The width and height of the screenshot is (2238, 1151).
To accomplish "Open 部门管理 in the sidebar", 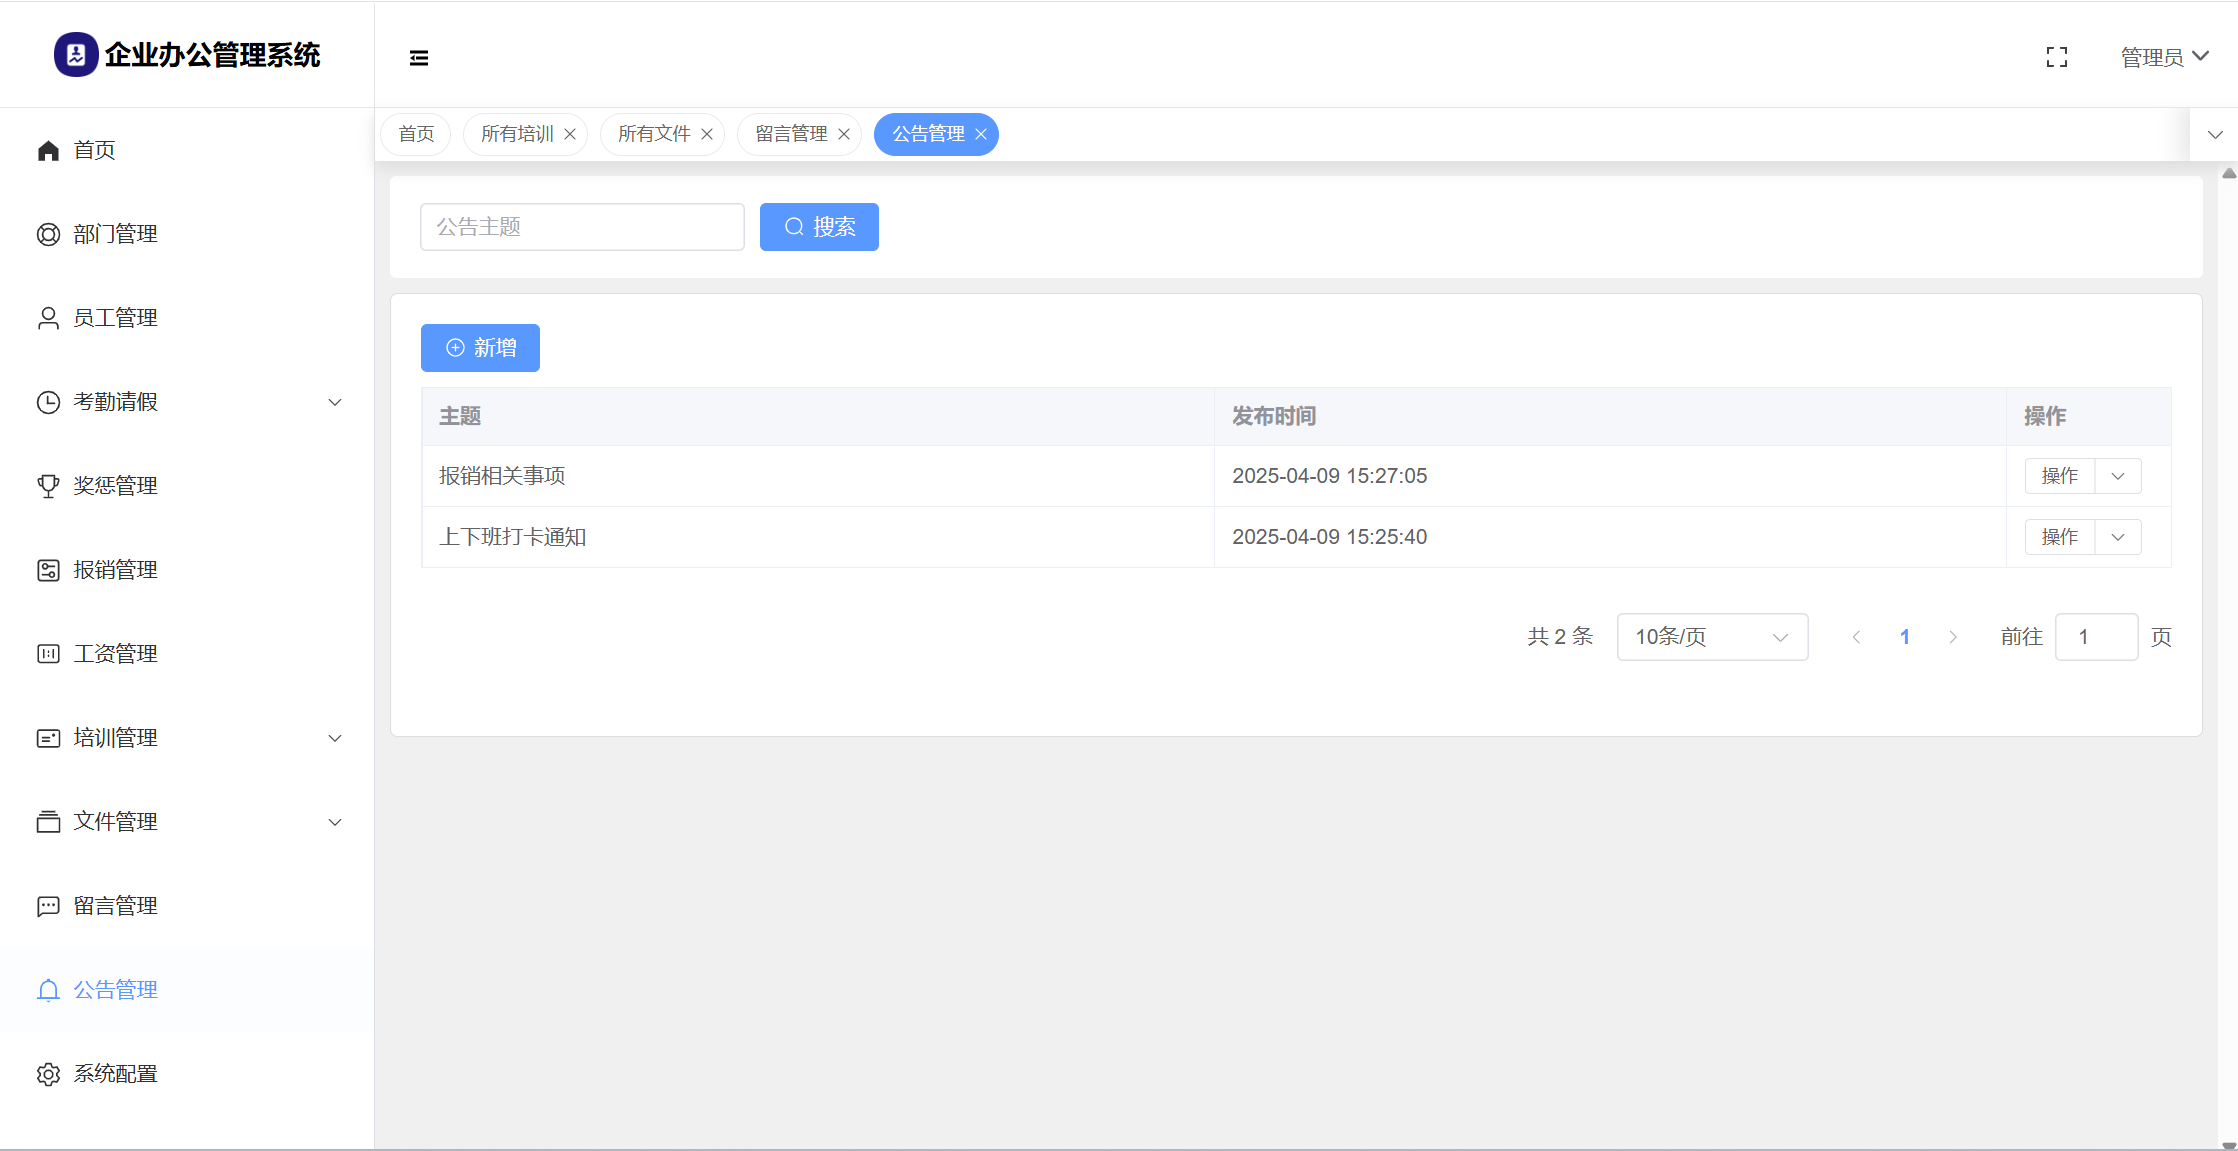I will (115, 234).
